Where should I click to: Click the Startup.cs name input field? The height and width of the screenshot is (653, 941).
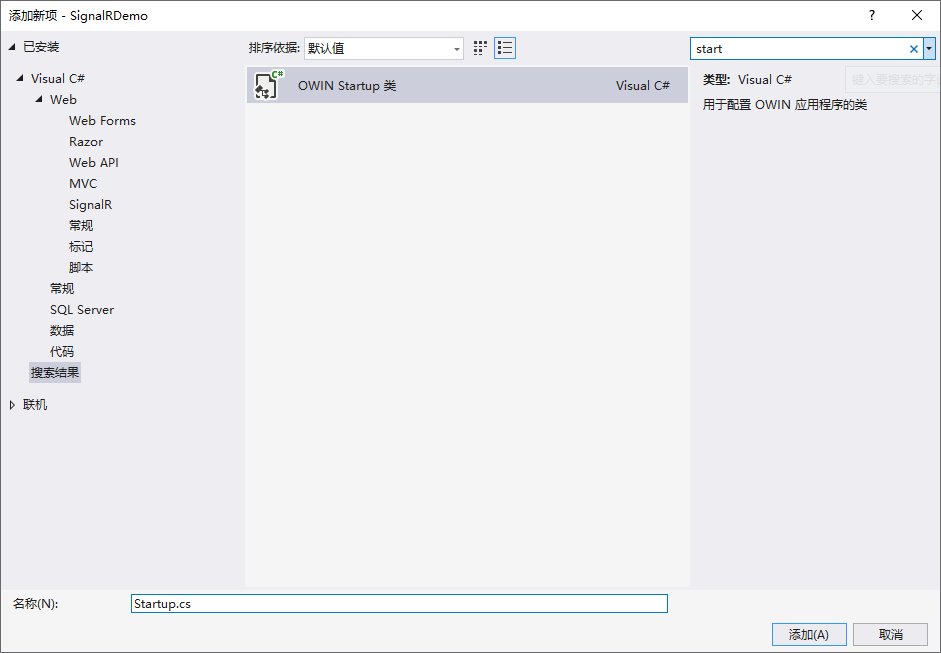[399, 604]
